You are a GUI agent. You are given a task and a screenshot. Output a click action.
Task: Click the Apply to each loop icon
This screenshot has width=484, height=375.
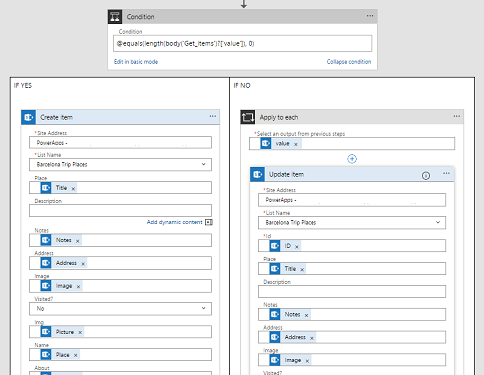point(248,117)
